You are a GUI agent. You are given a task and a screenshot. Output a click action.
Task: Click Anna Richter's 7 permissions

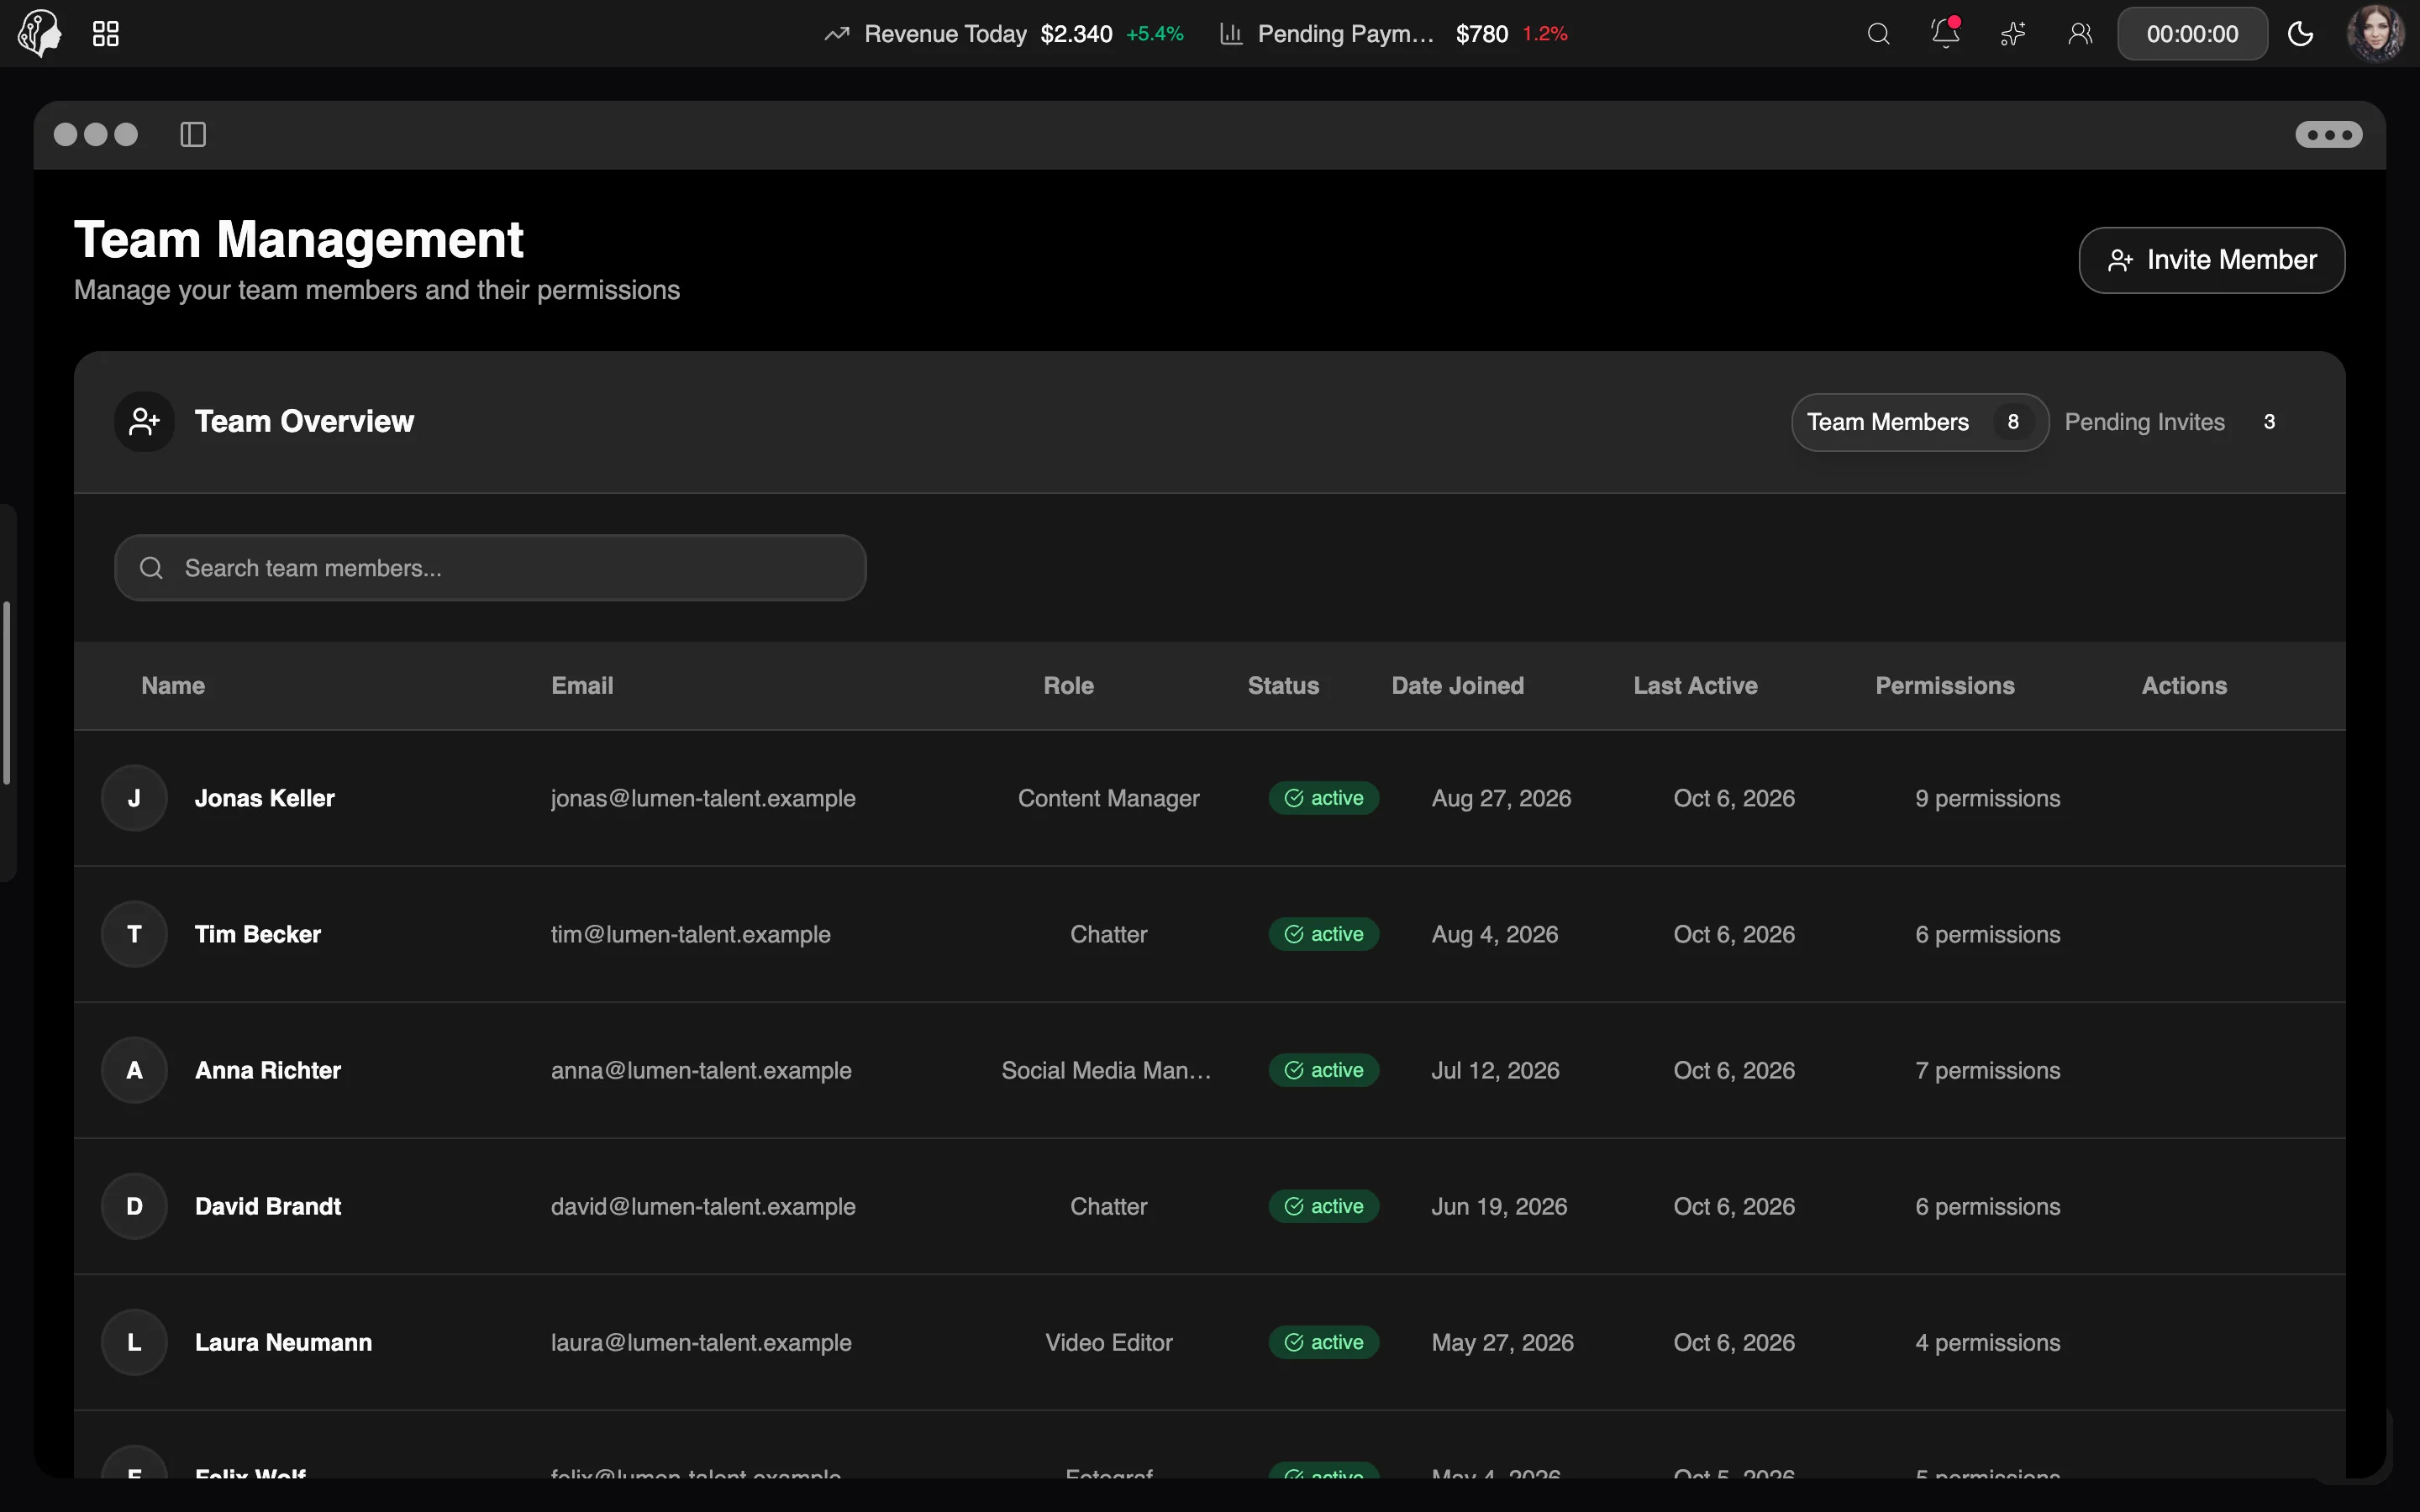coord(1987,1070)
